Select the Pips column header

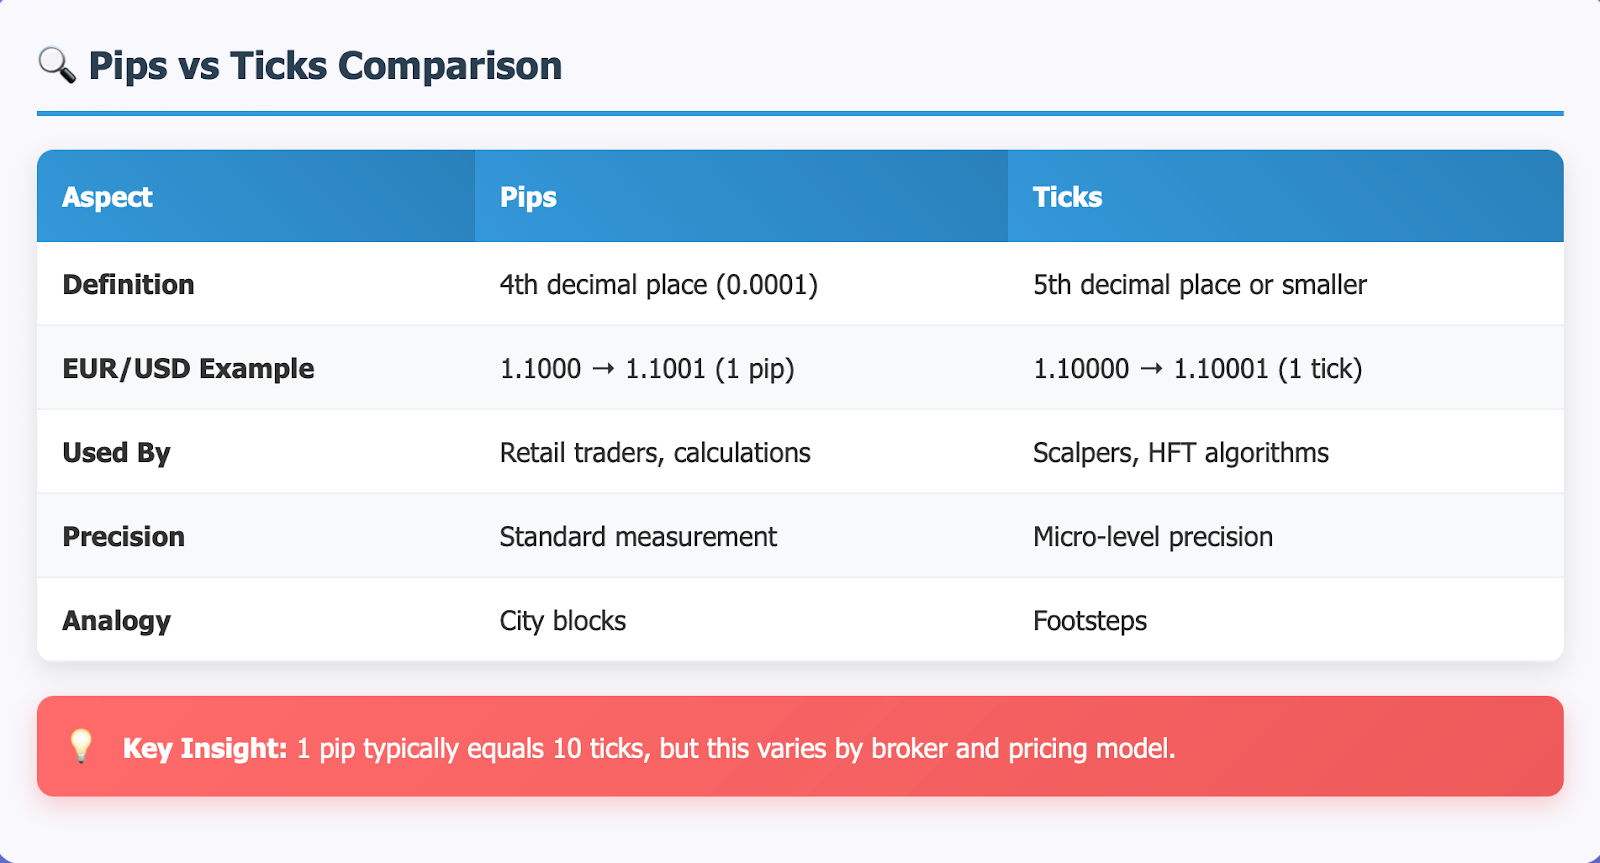point(741,196)
